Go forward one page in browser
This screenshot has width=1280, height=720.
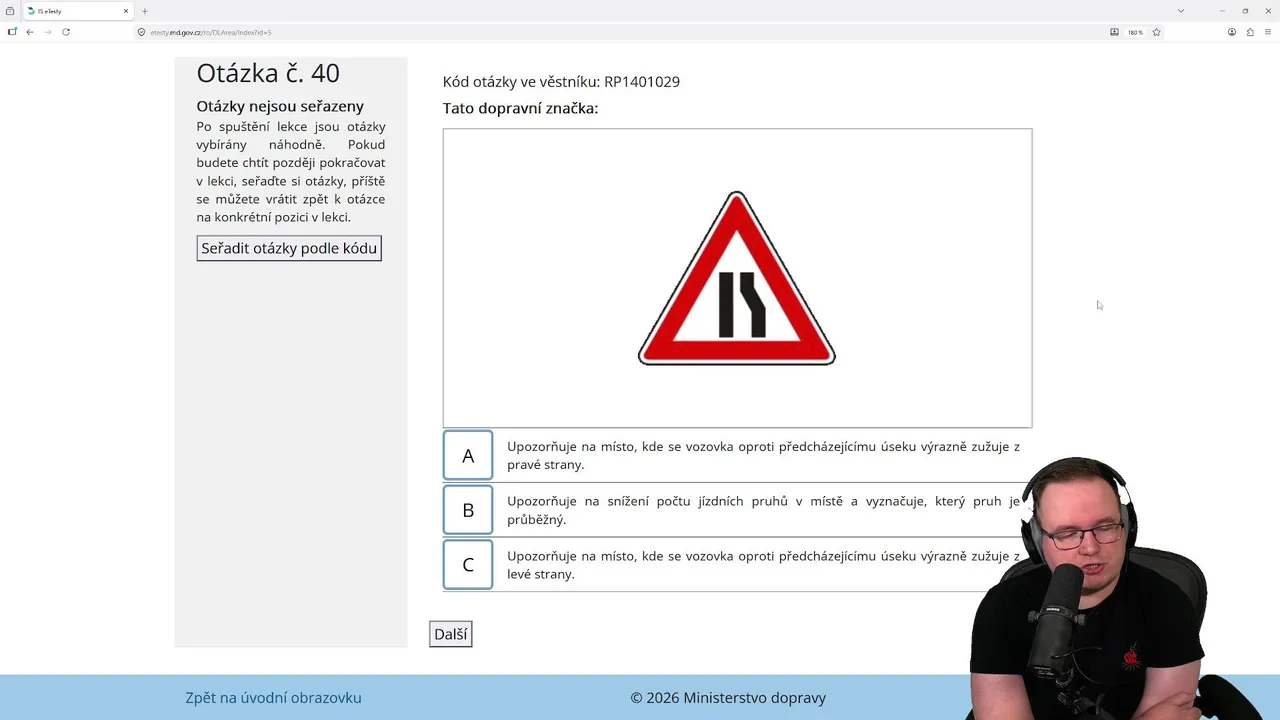pyautogui.click(x=48, y=32)
